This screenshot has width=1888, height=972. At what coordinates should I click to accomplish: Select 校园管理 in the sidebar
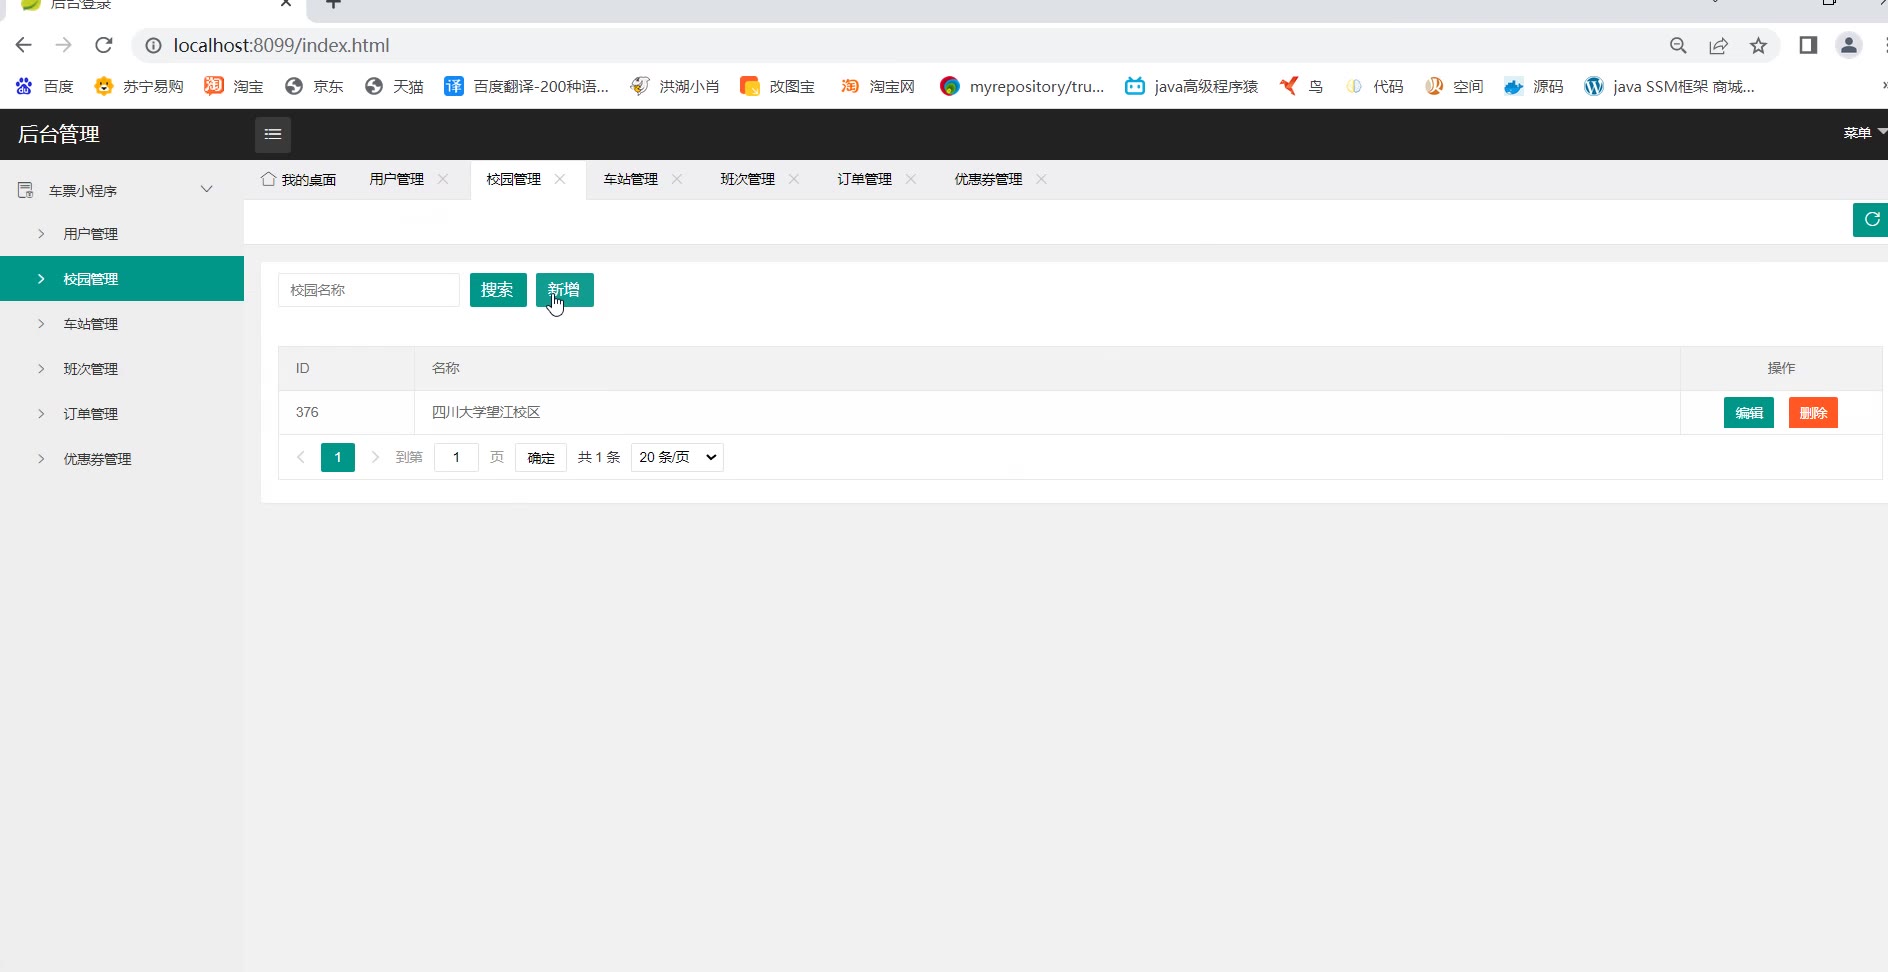tap(122, 279)
